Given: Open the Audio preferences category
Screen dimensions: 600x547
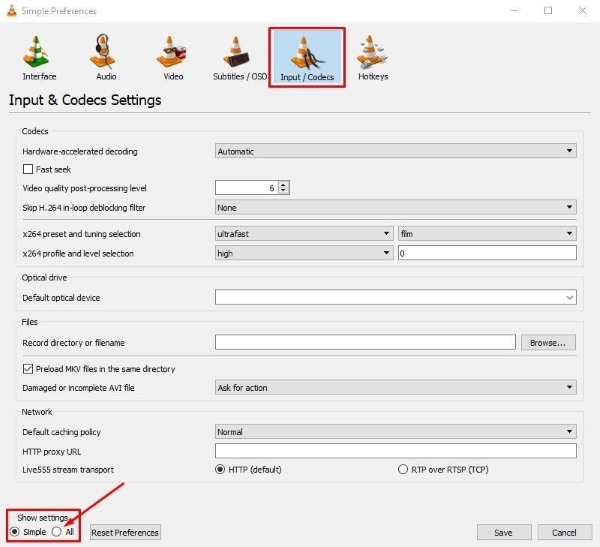Looking at the screenshot, I should click(106, 57).
